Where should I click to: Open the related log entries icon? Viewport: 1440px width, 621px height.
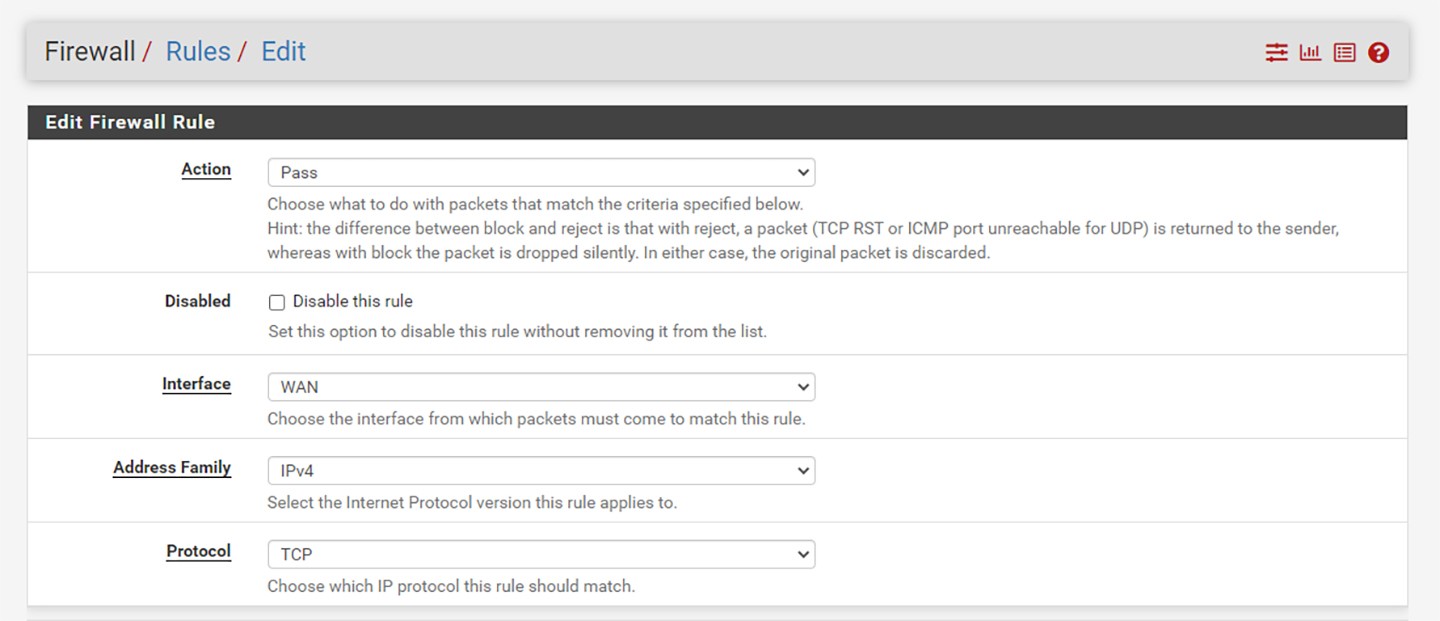click(1344, 52)
